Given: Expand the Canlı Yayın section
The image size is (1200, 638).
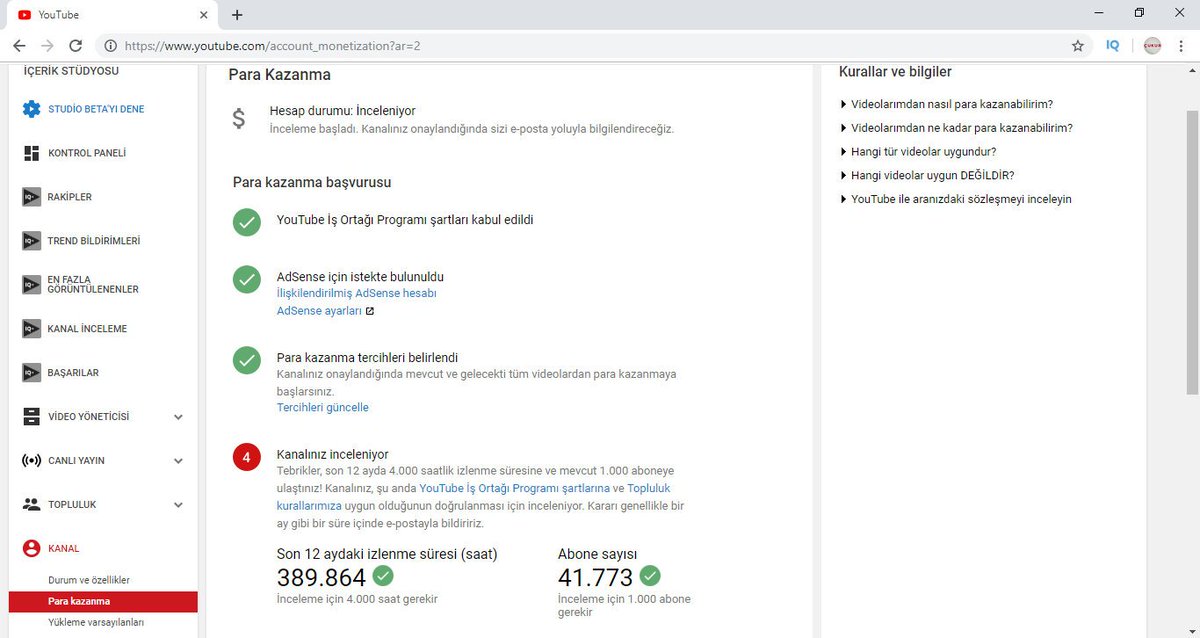Looking at the screenshot, I should click(x=178, y=461).
